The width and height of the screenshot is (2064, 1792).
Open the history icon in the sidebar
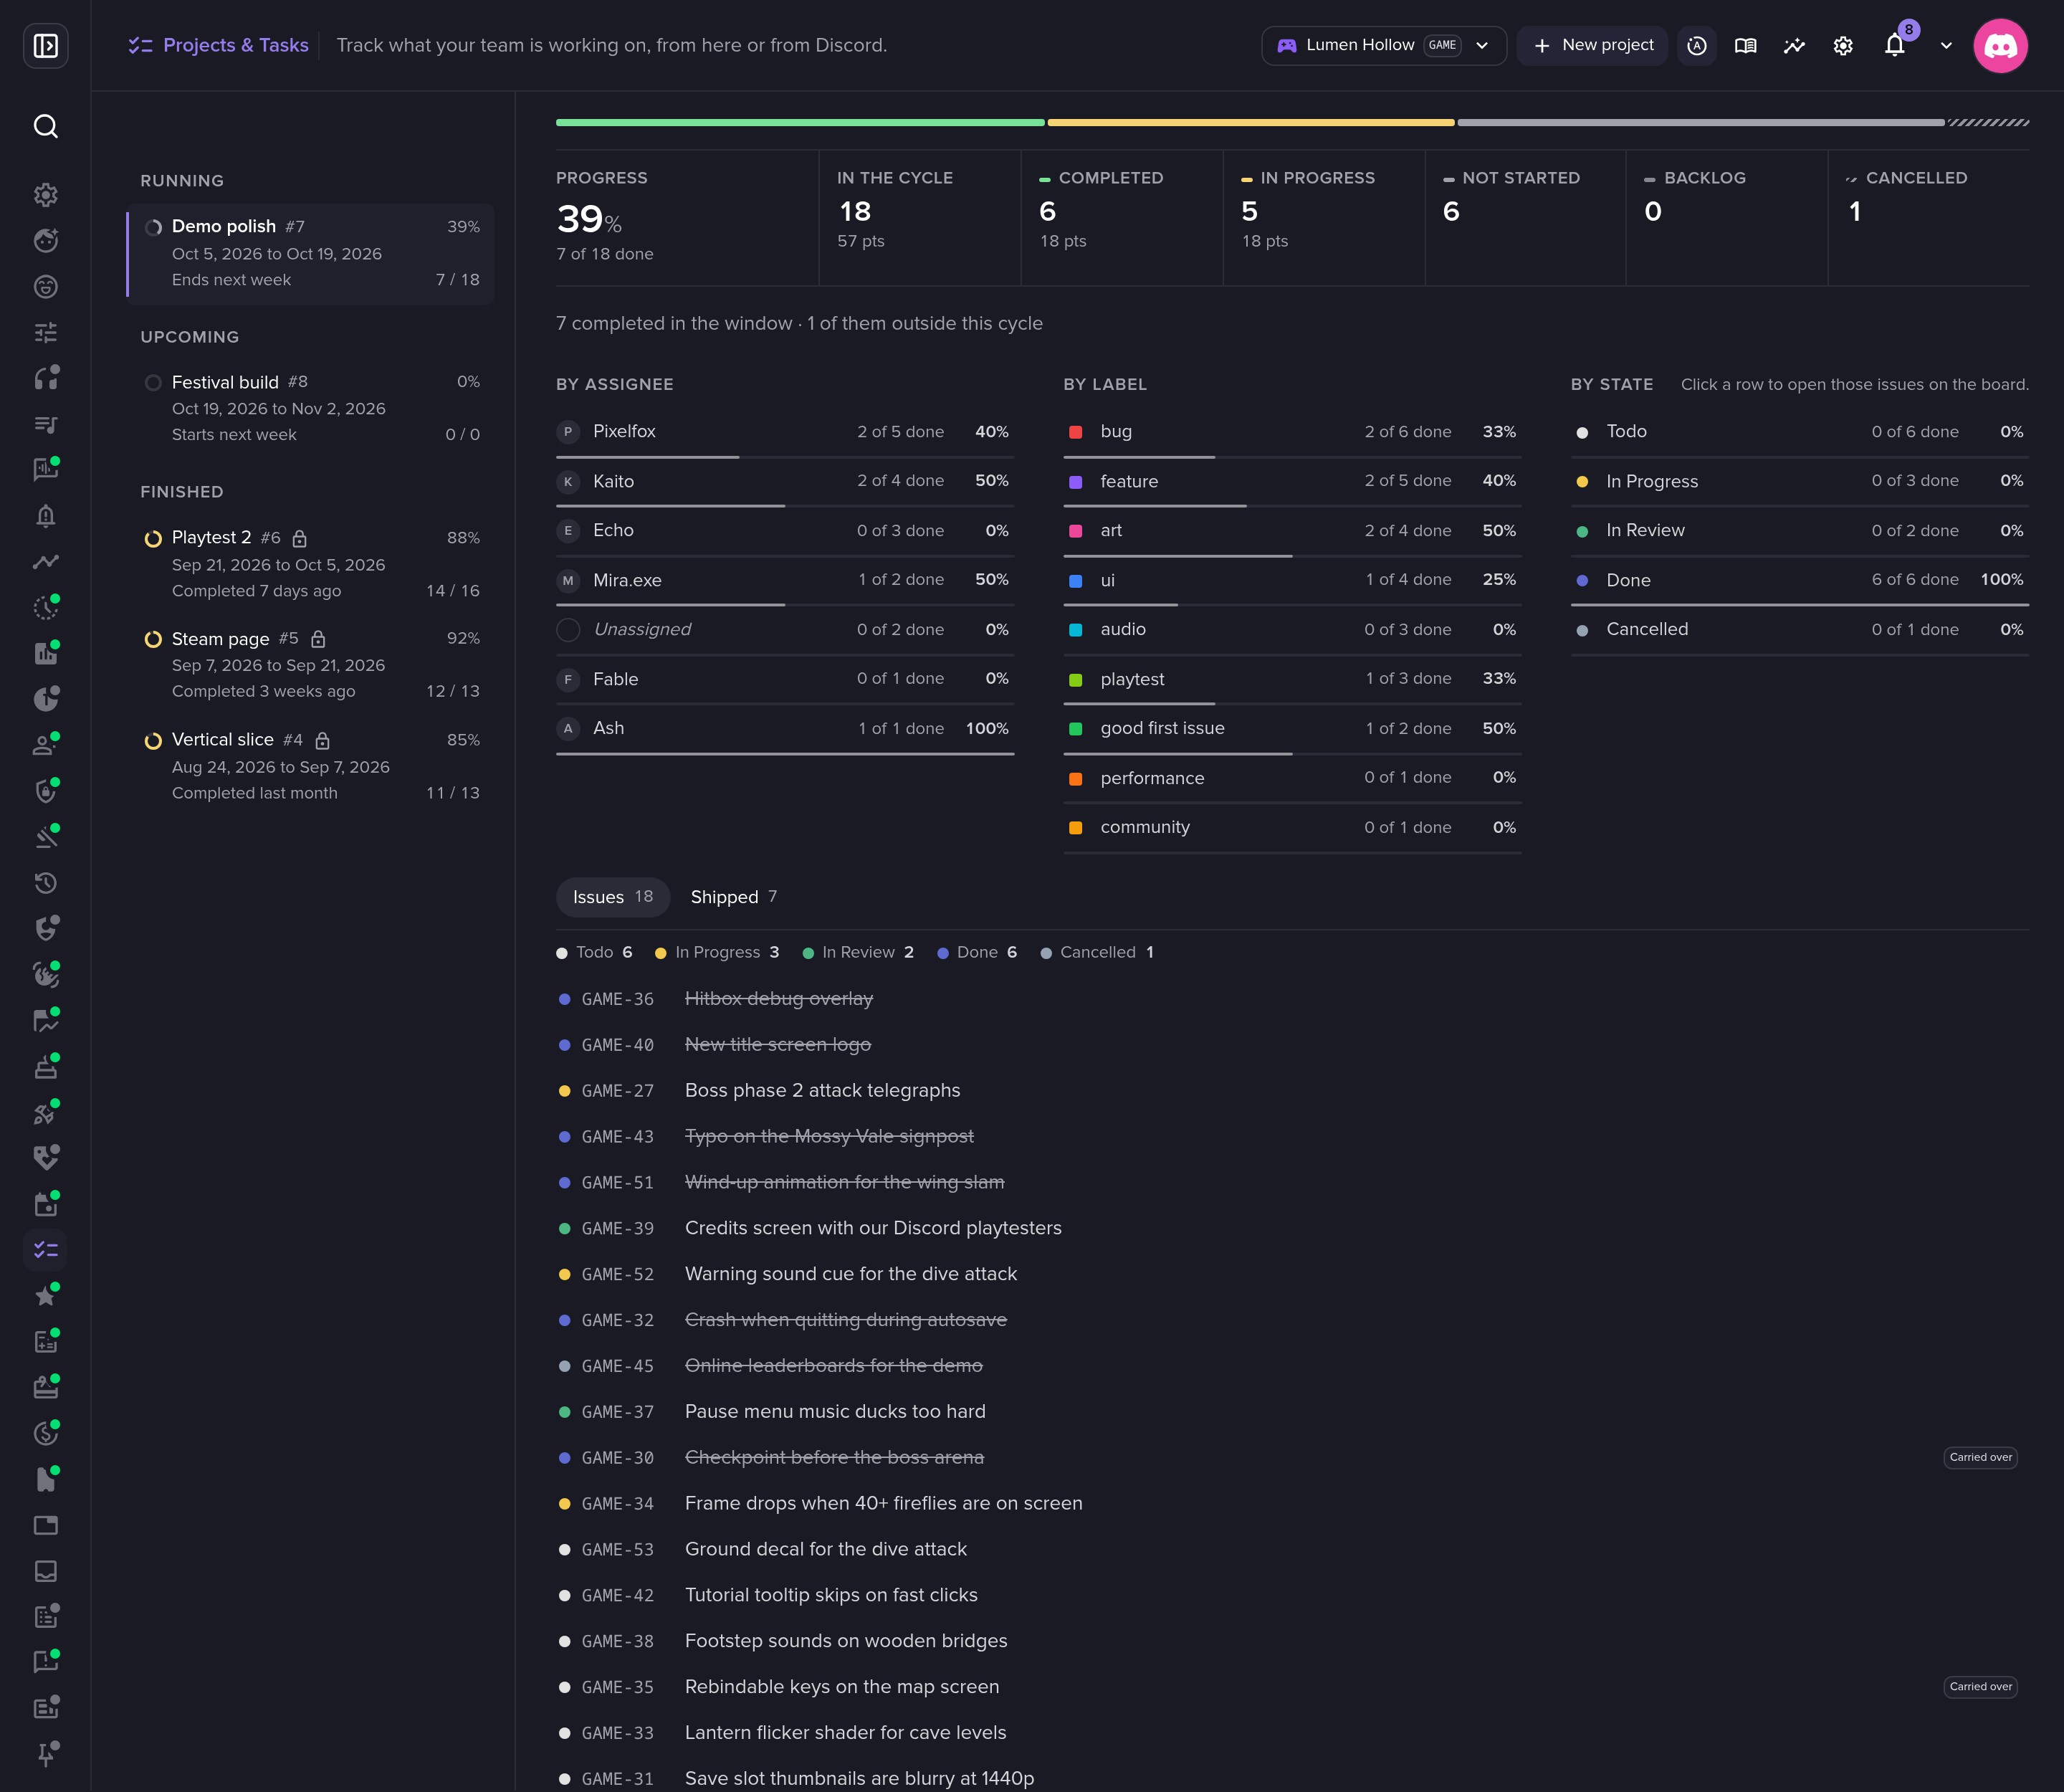click(x=46, y=883)
